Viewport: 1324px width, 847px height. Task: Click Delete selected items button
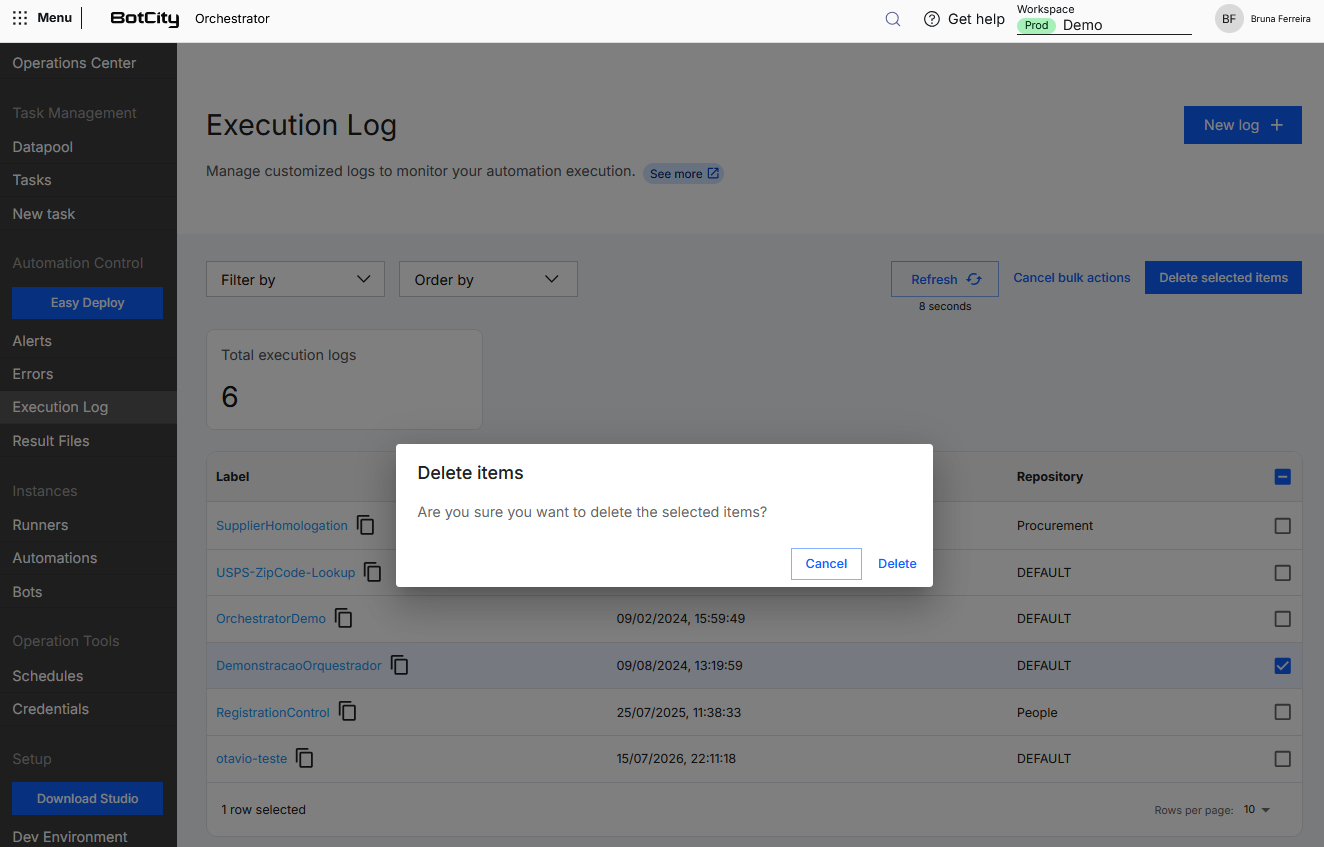click(x=1223, y=278)
